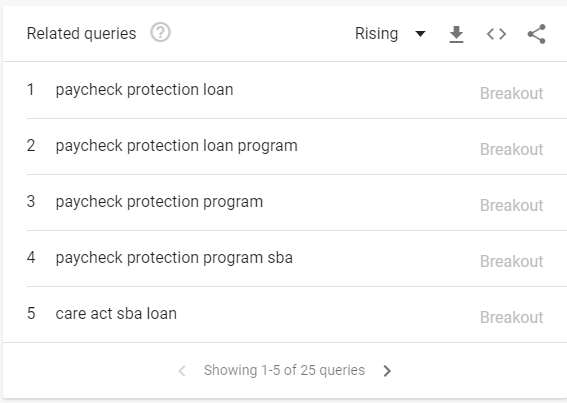
Task: Go to next page of queries
Action: (387, 370)
